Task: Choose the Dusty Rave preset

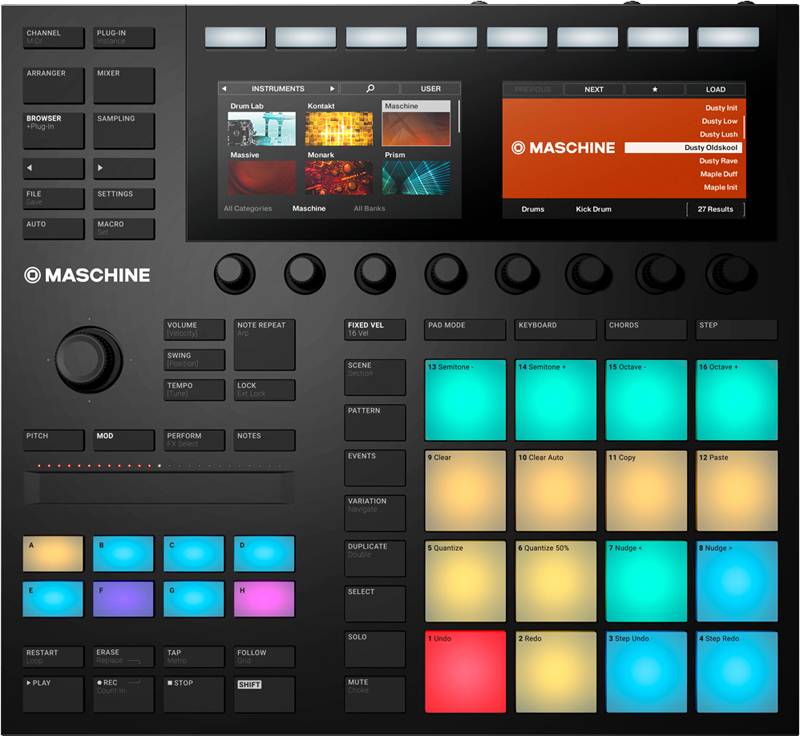Action: click(718, 161)
